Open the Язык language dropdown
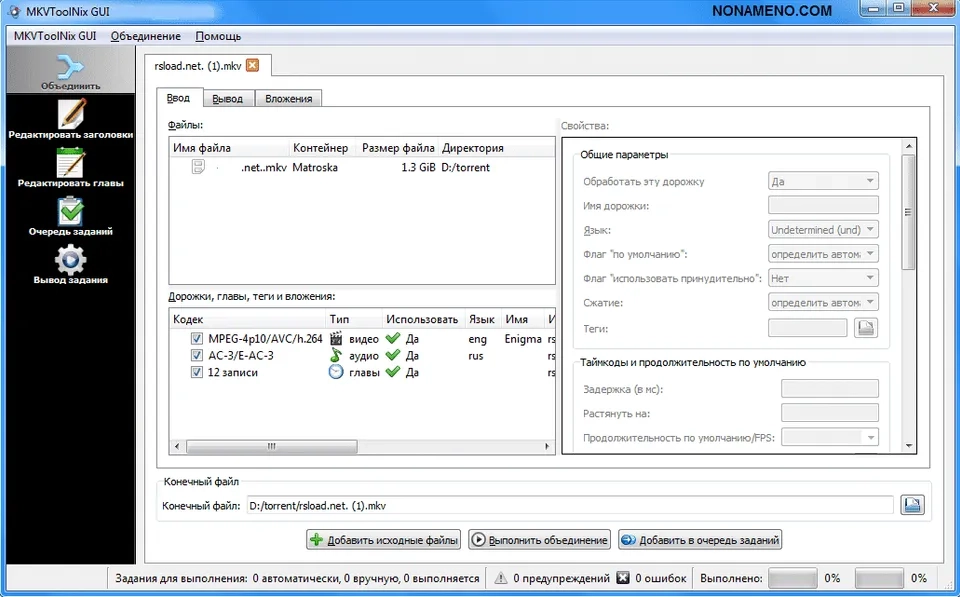 tap(822, 230)
